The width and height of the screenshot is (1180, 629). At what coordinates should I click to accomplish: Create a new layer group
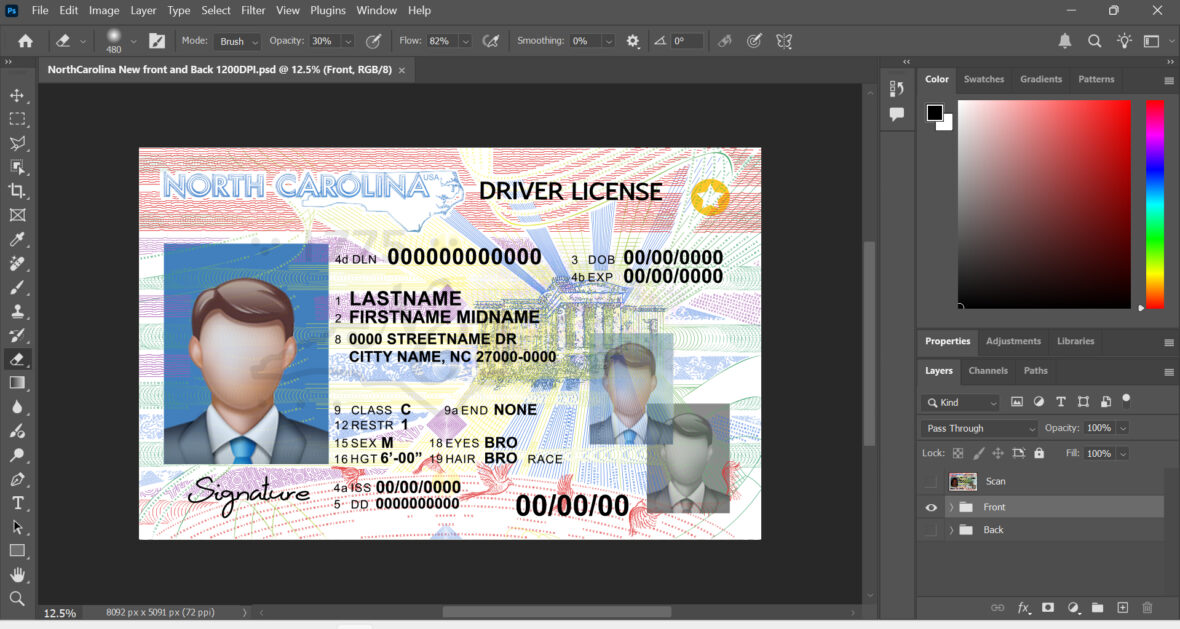pos(1097,607)
